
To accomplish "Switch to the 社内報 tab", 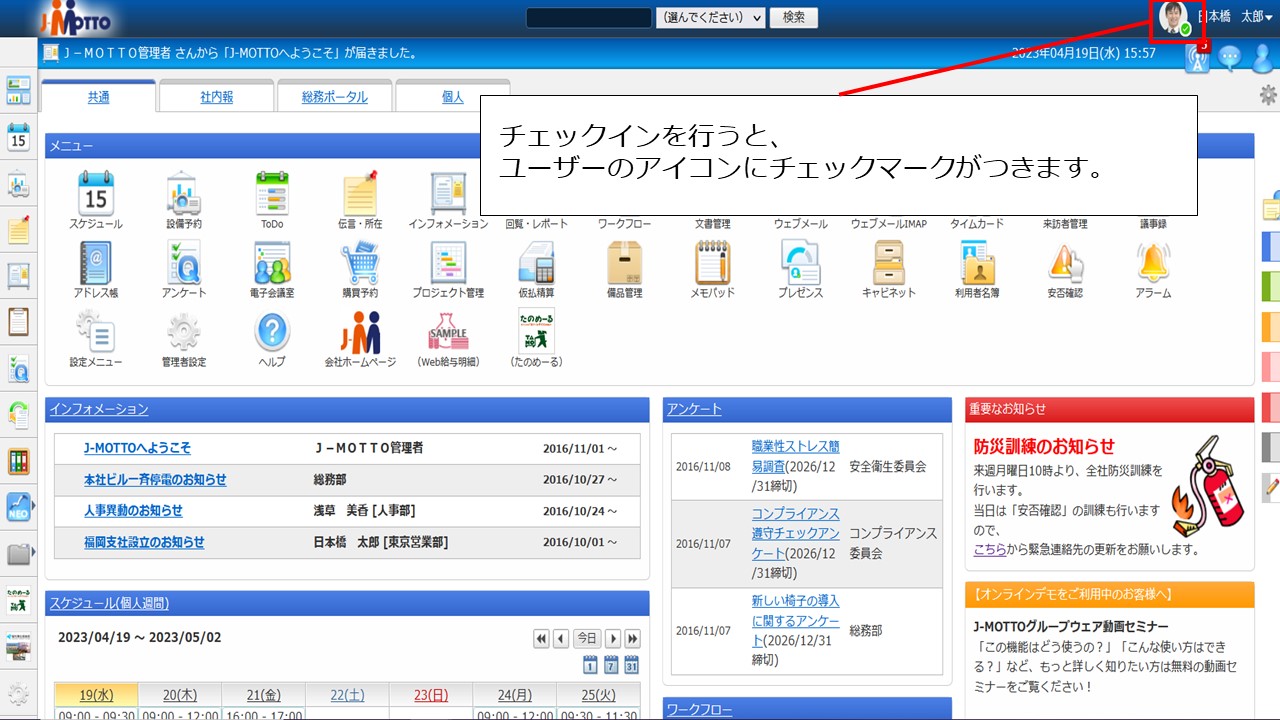I will [x=216, y=97].
